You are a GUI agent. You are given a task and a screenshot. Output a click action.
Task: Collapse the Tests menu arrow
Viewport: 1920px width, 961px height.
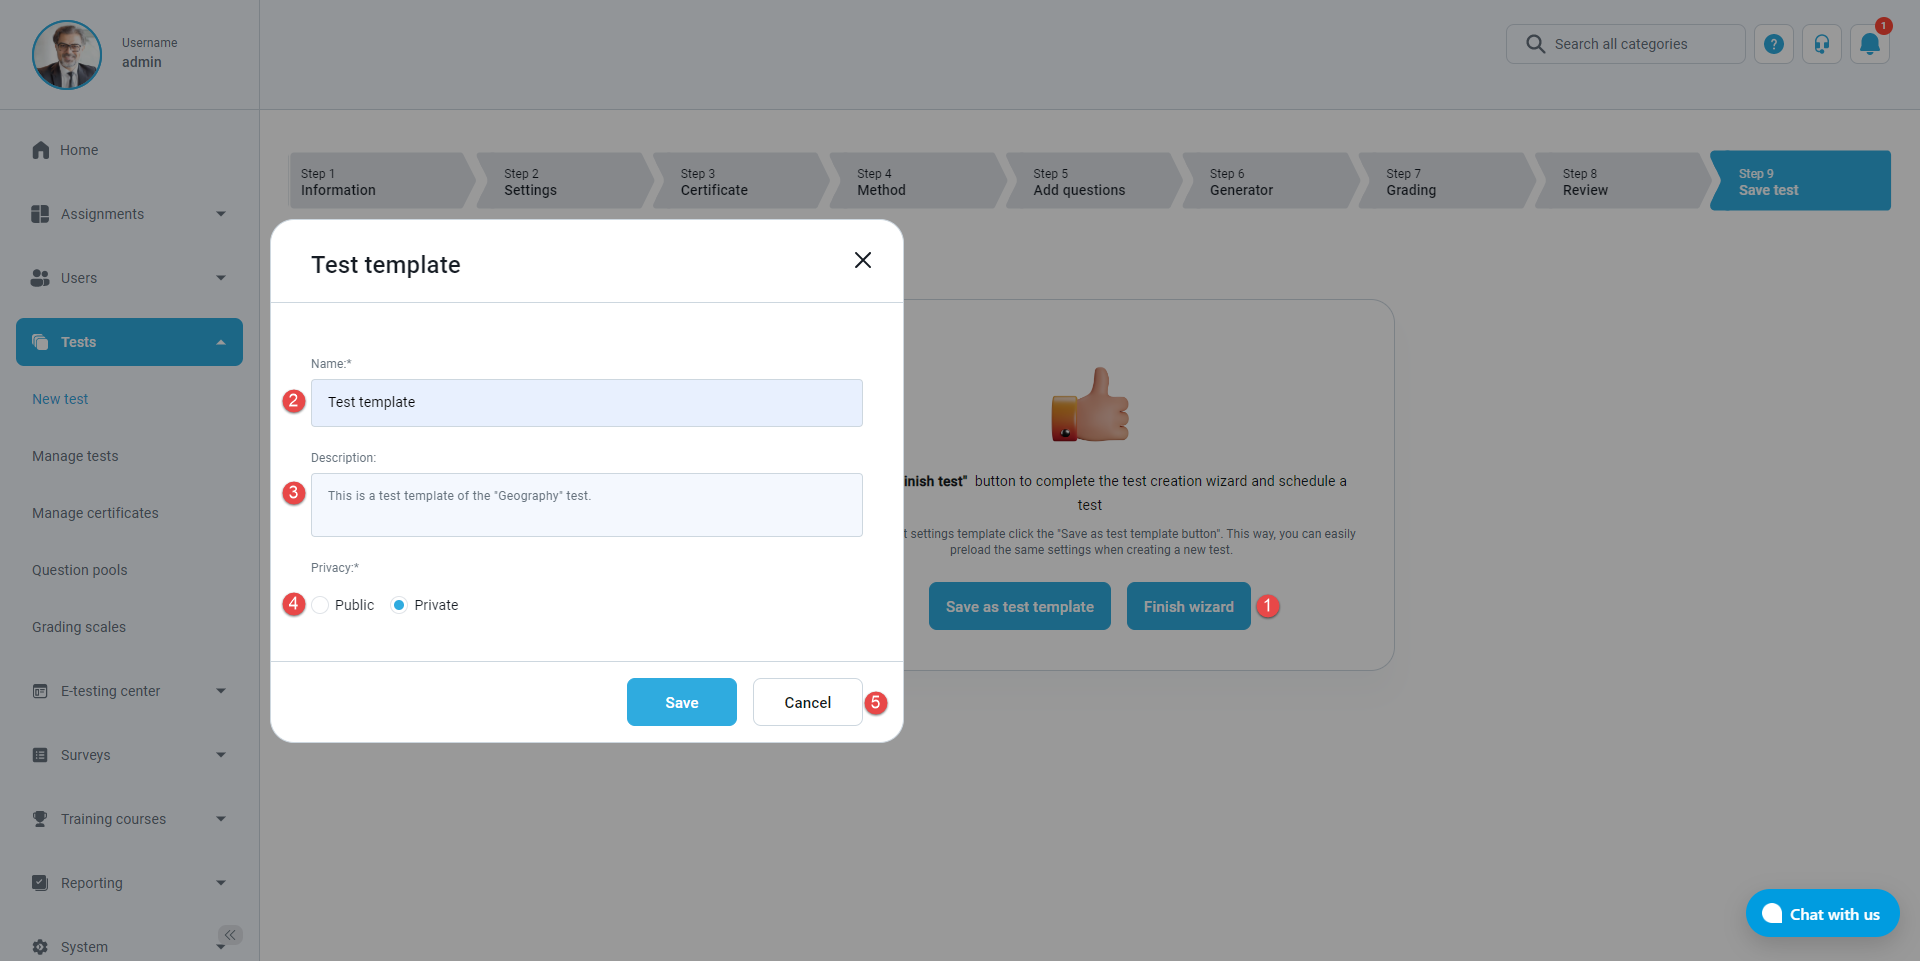221,342
